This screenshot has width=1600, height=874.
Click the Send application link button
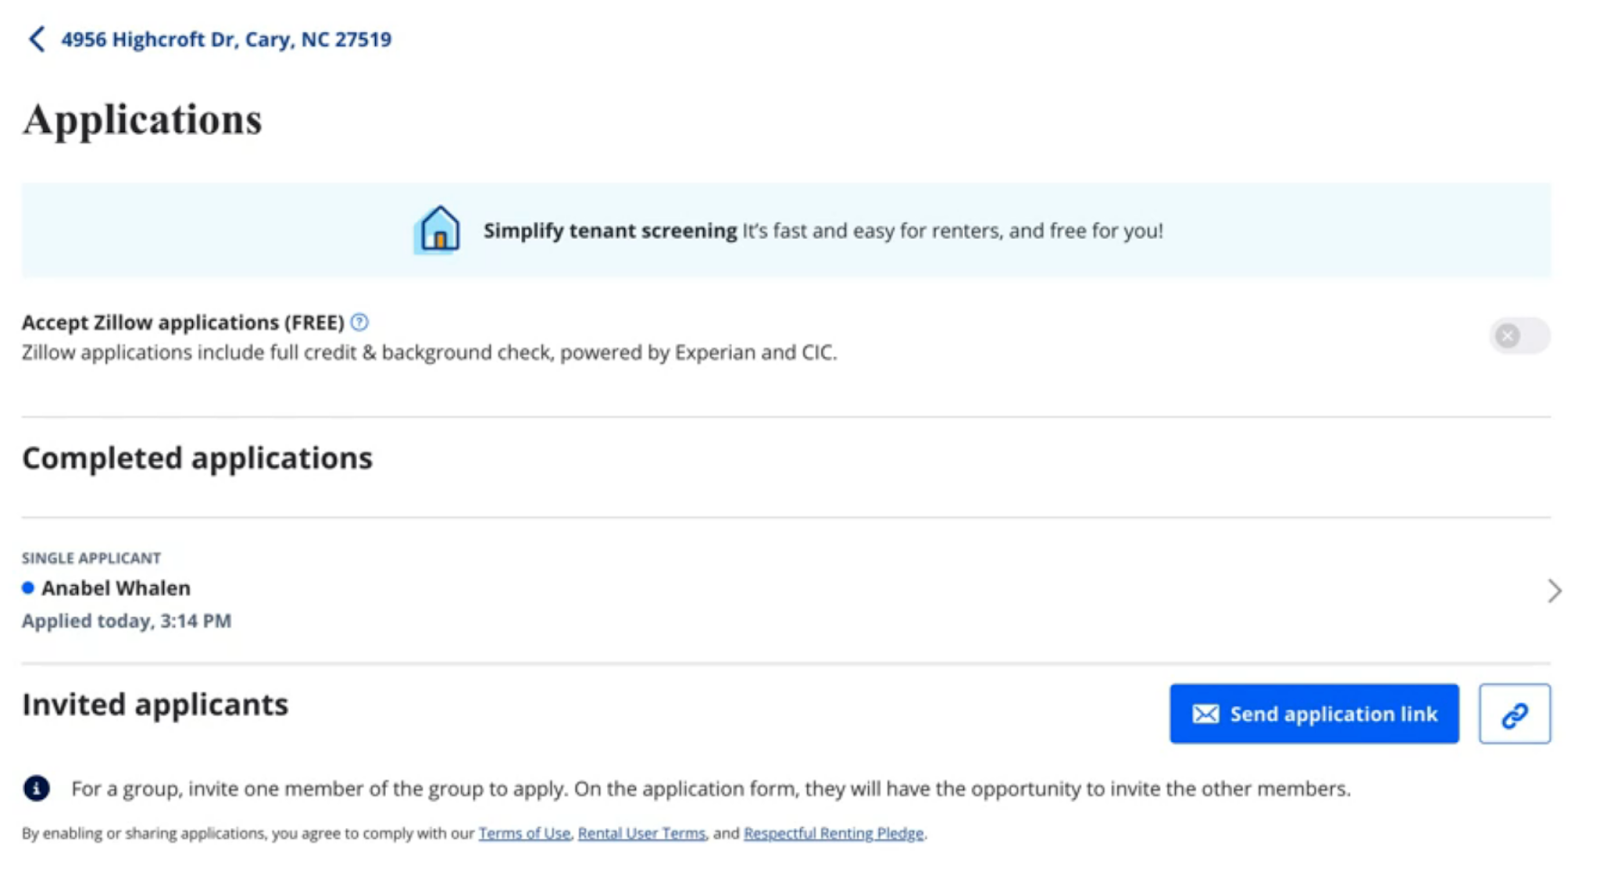click(1314, 714)
